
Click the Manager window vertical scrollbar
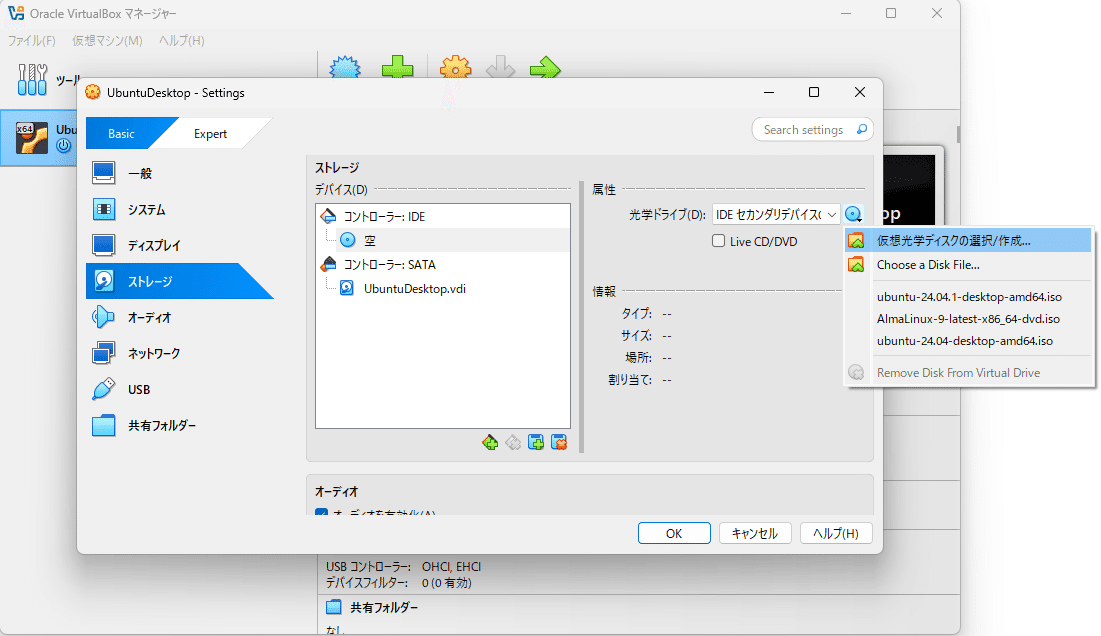tap(958, 134)
